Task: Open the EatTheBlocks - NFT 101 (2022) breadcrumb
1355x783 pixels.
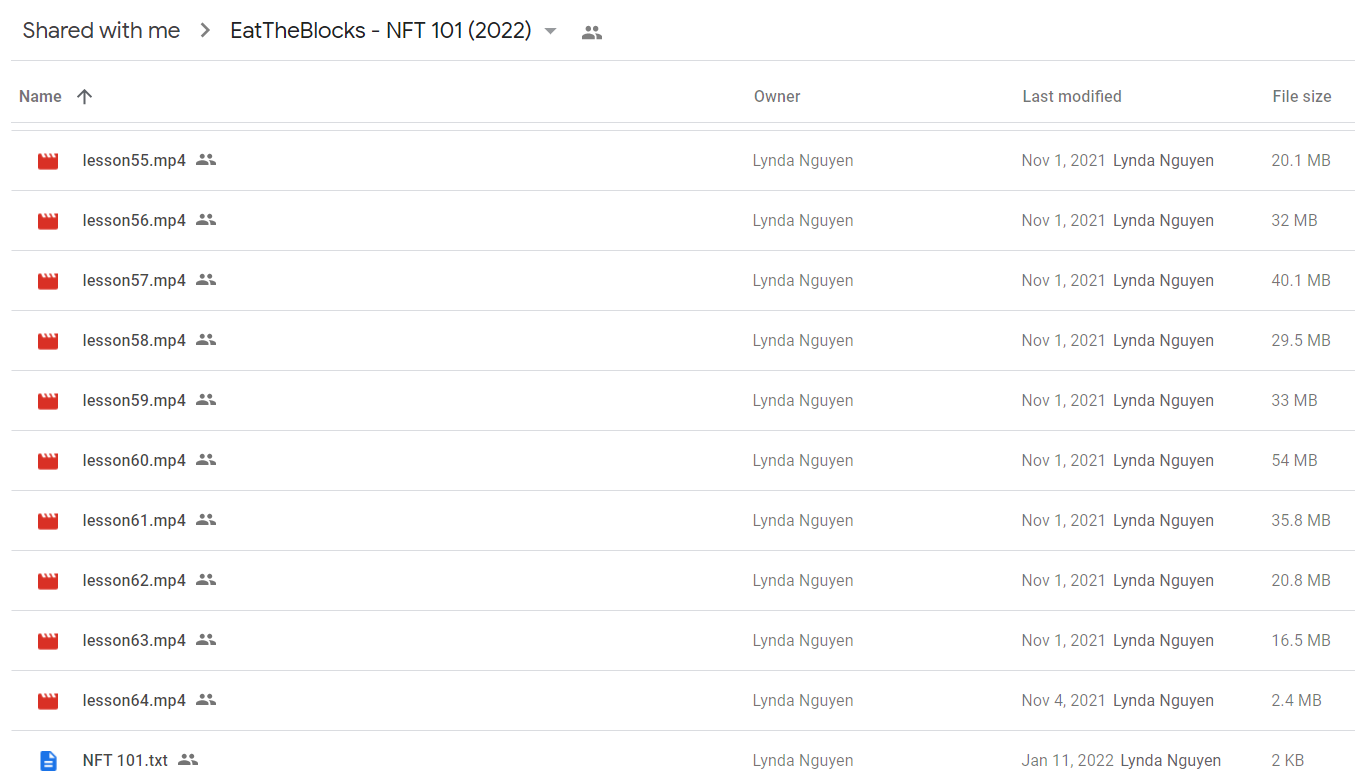Action: point(381,31)
